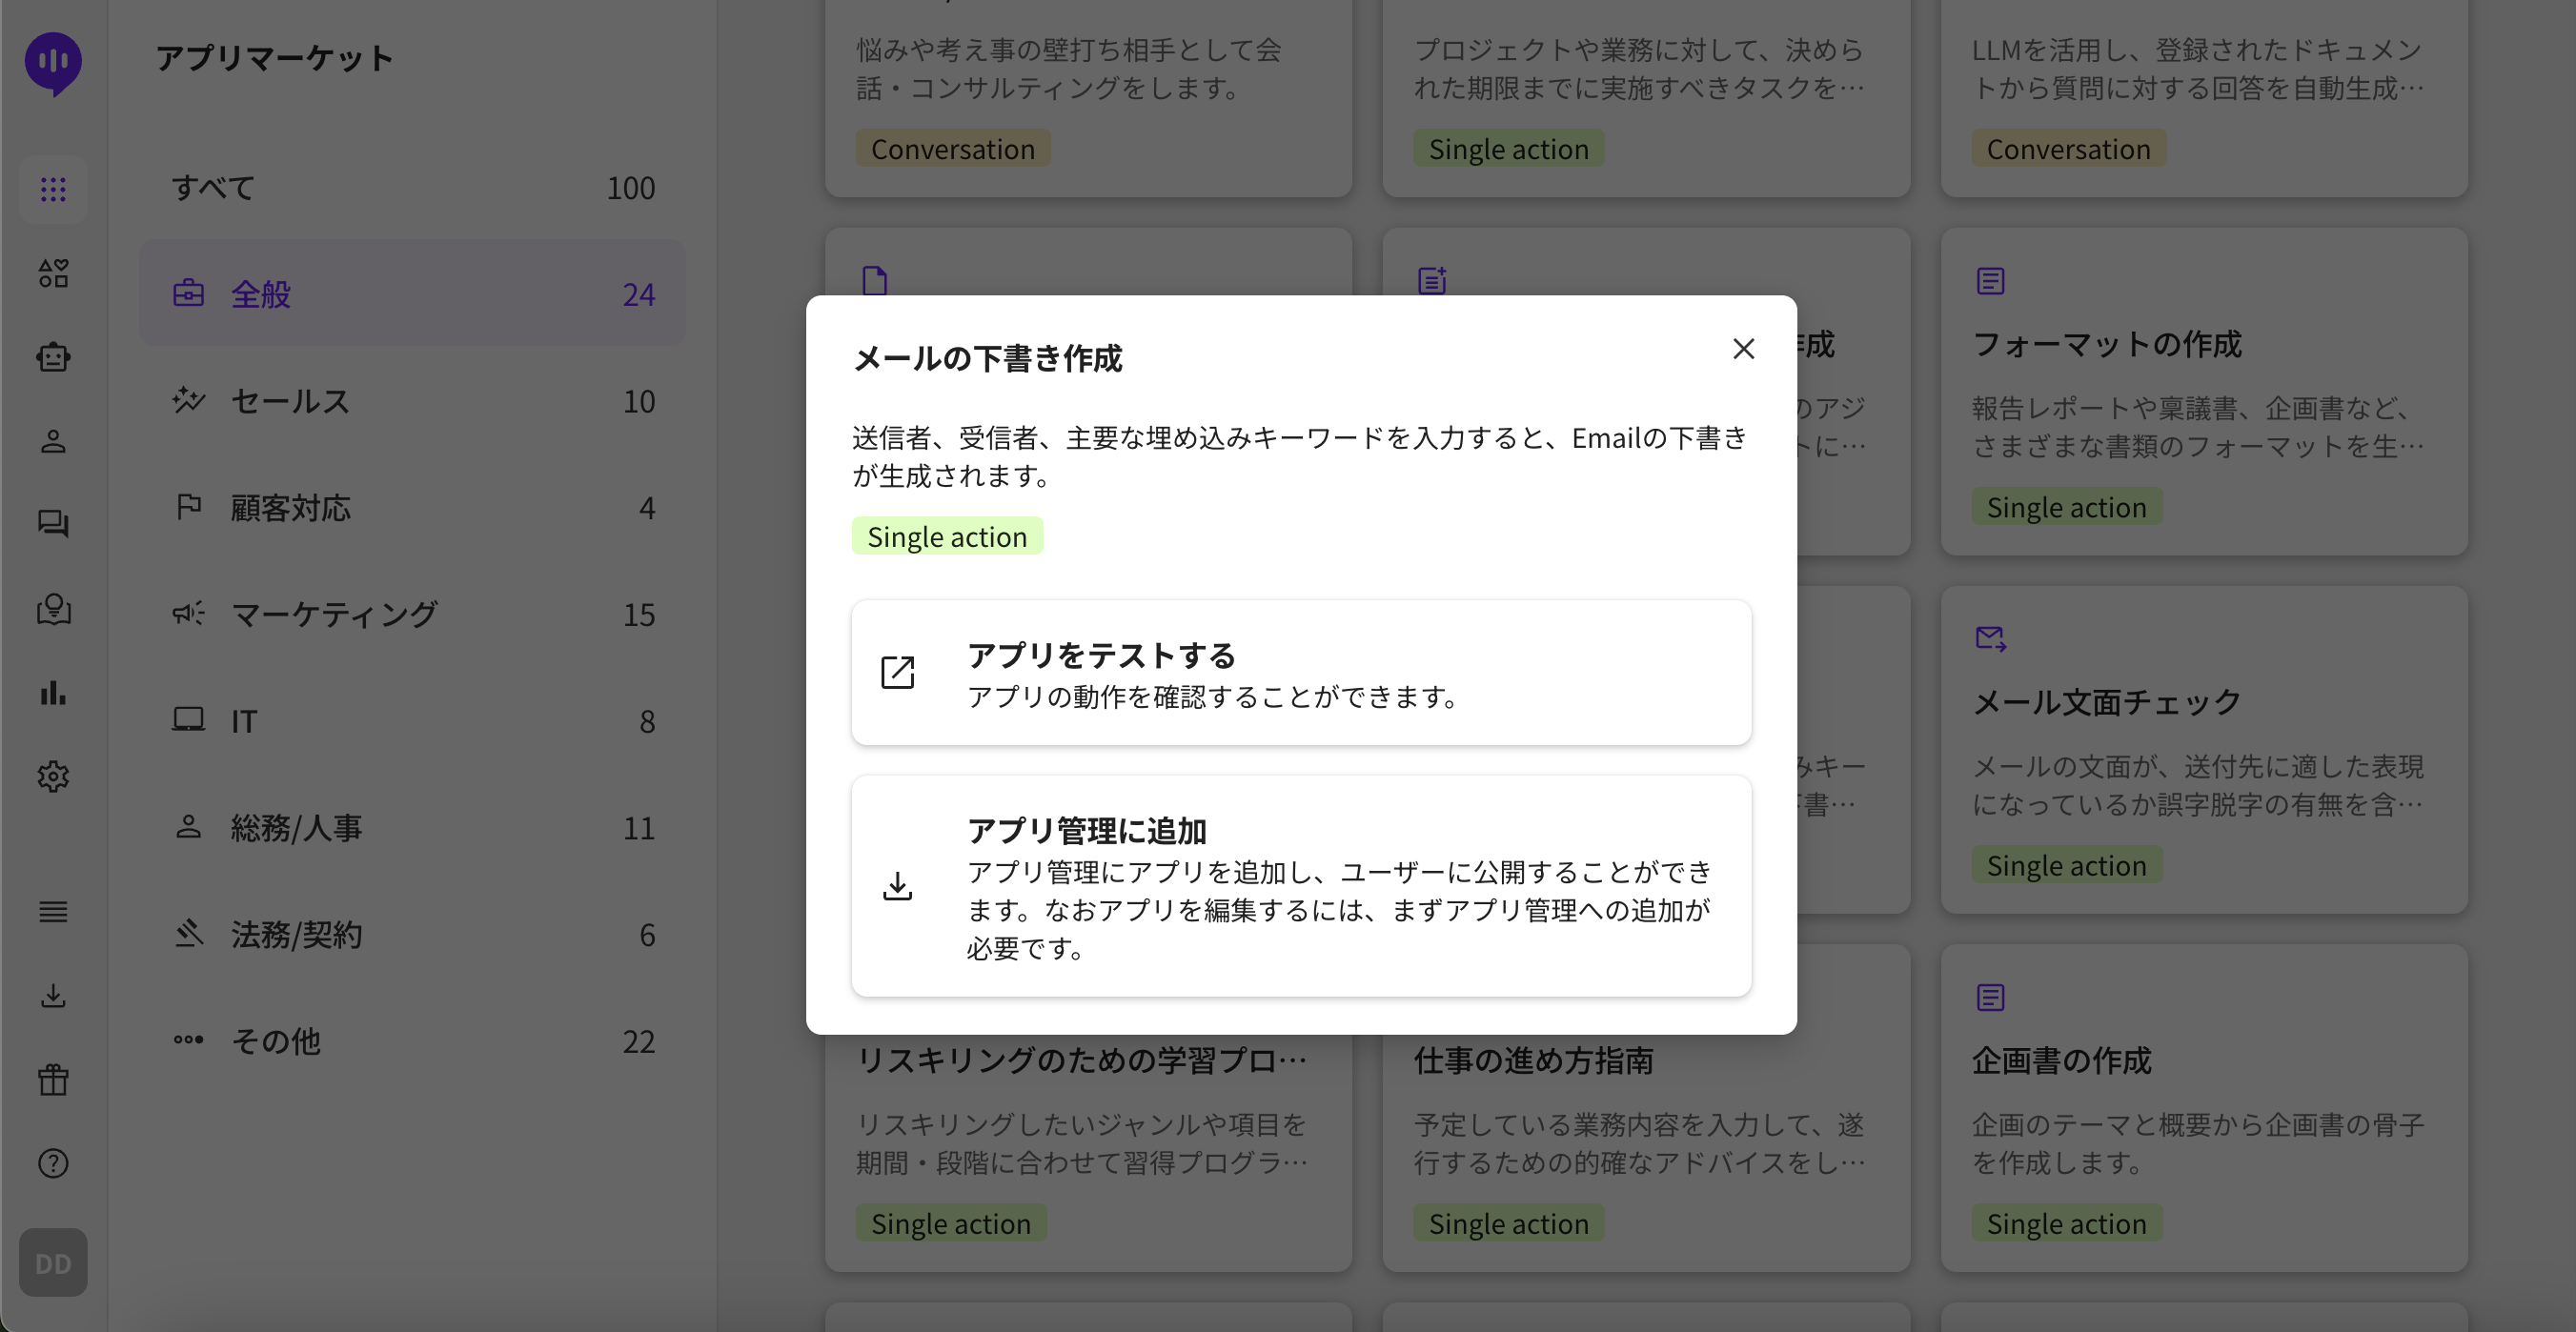2576x1332 pixels.
Task: Click the Single action tag in dialog
Action: (946, 537)
